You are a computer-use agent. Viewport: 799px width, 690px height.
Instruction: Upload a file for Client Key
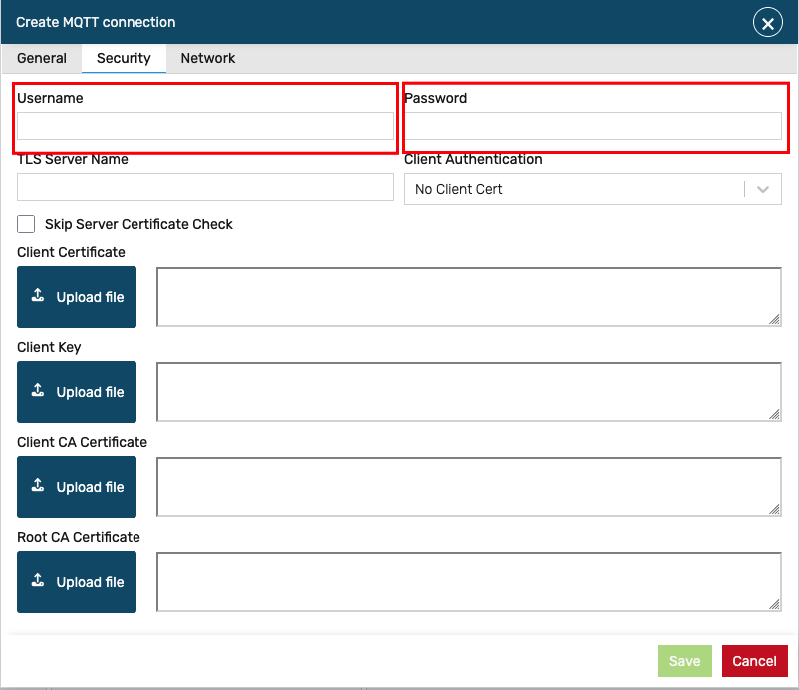tap(76, 392)
